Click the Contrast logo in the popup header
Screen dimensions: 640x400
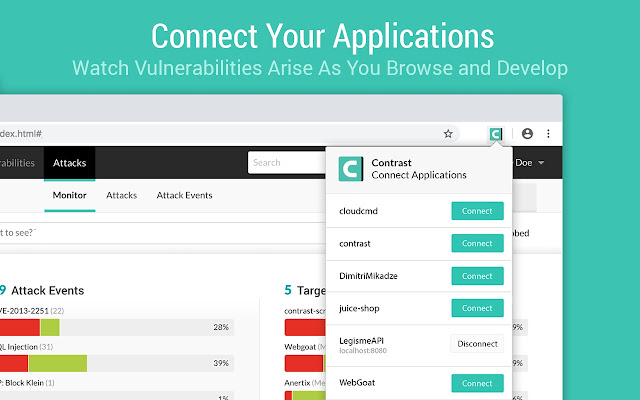[x=351, y=169]
